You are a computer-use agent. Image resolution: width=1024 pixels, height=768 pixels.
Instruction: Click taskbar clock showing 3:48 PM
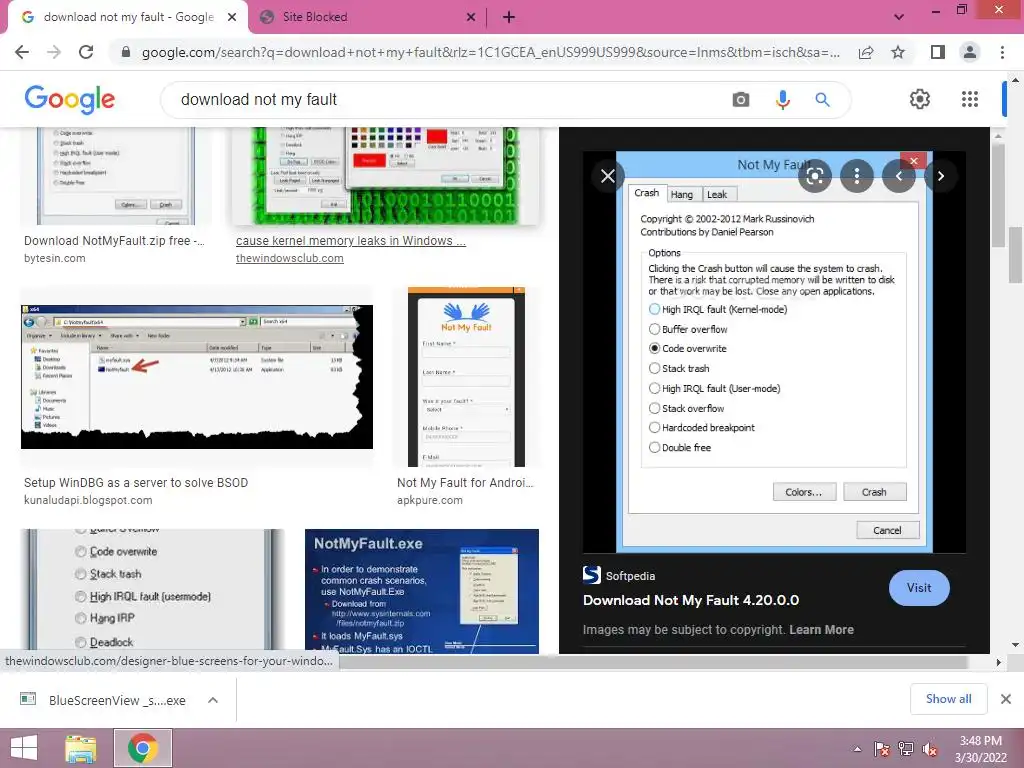980,749
